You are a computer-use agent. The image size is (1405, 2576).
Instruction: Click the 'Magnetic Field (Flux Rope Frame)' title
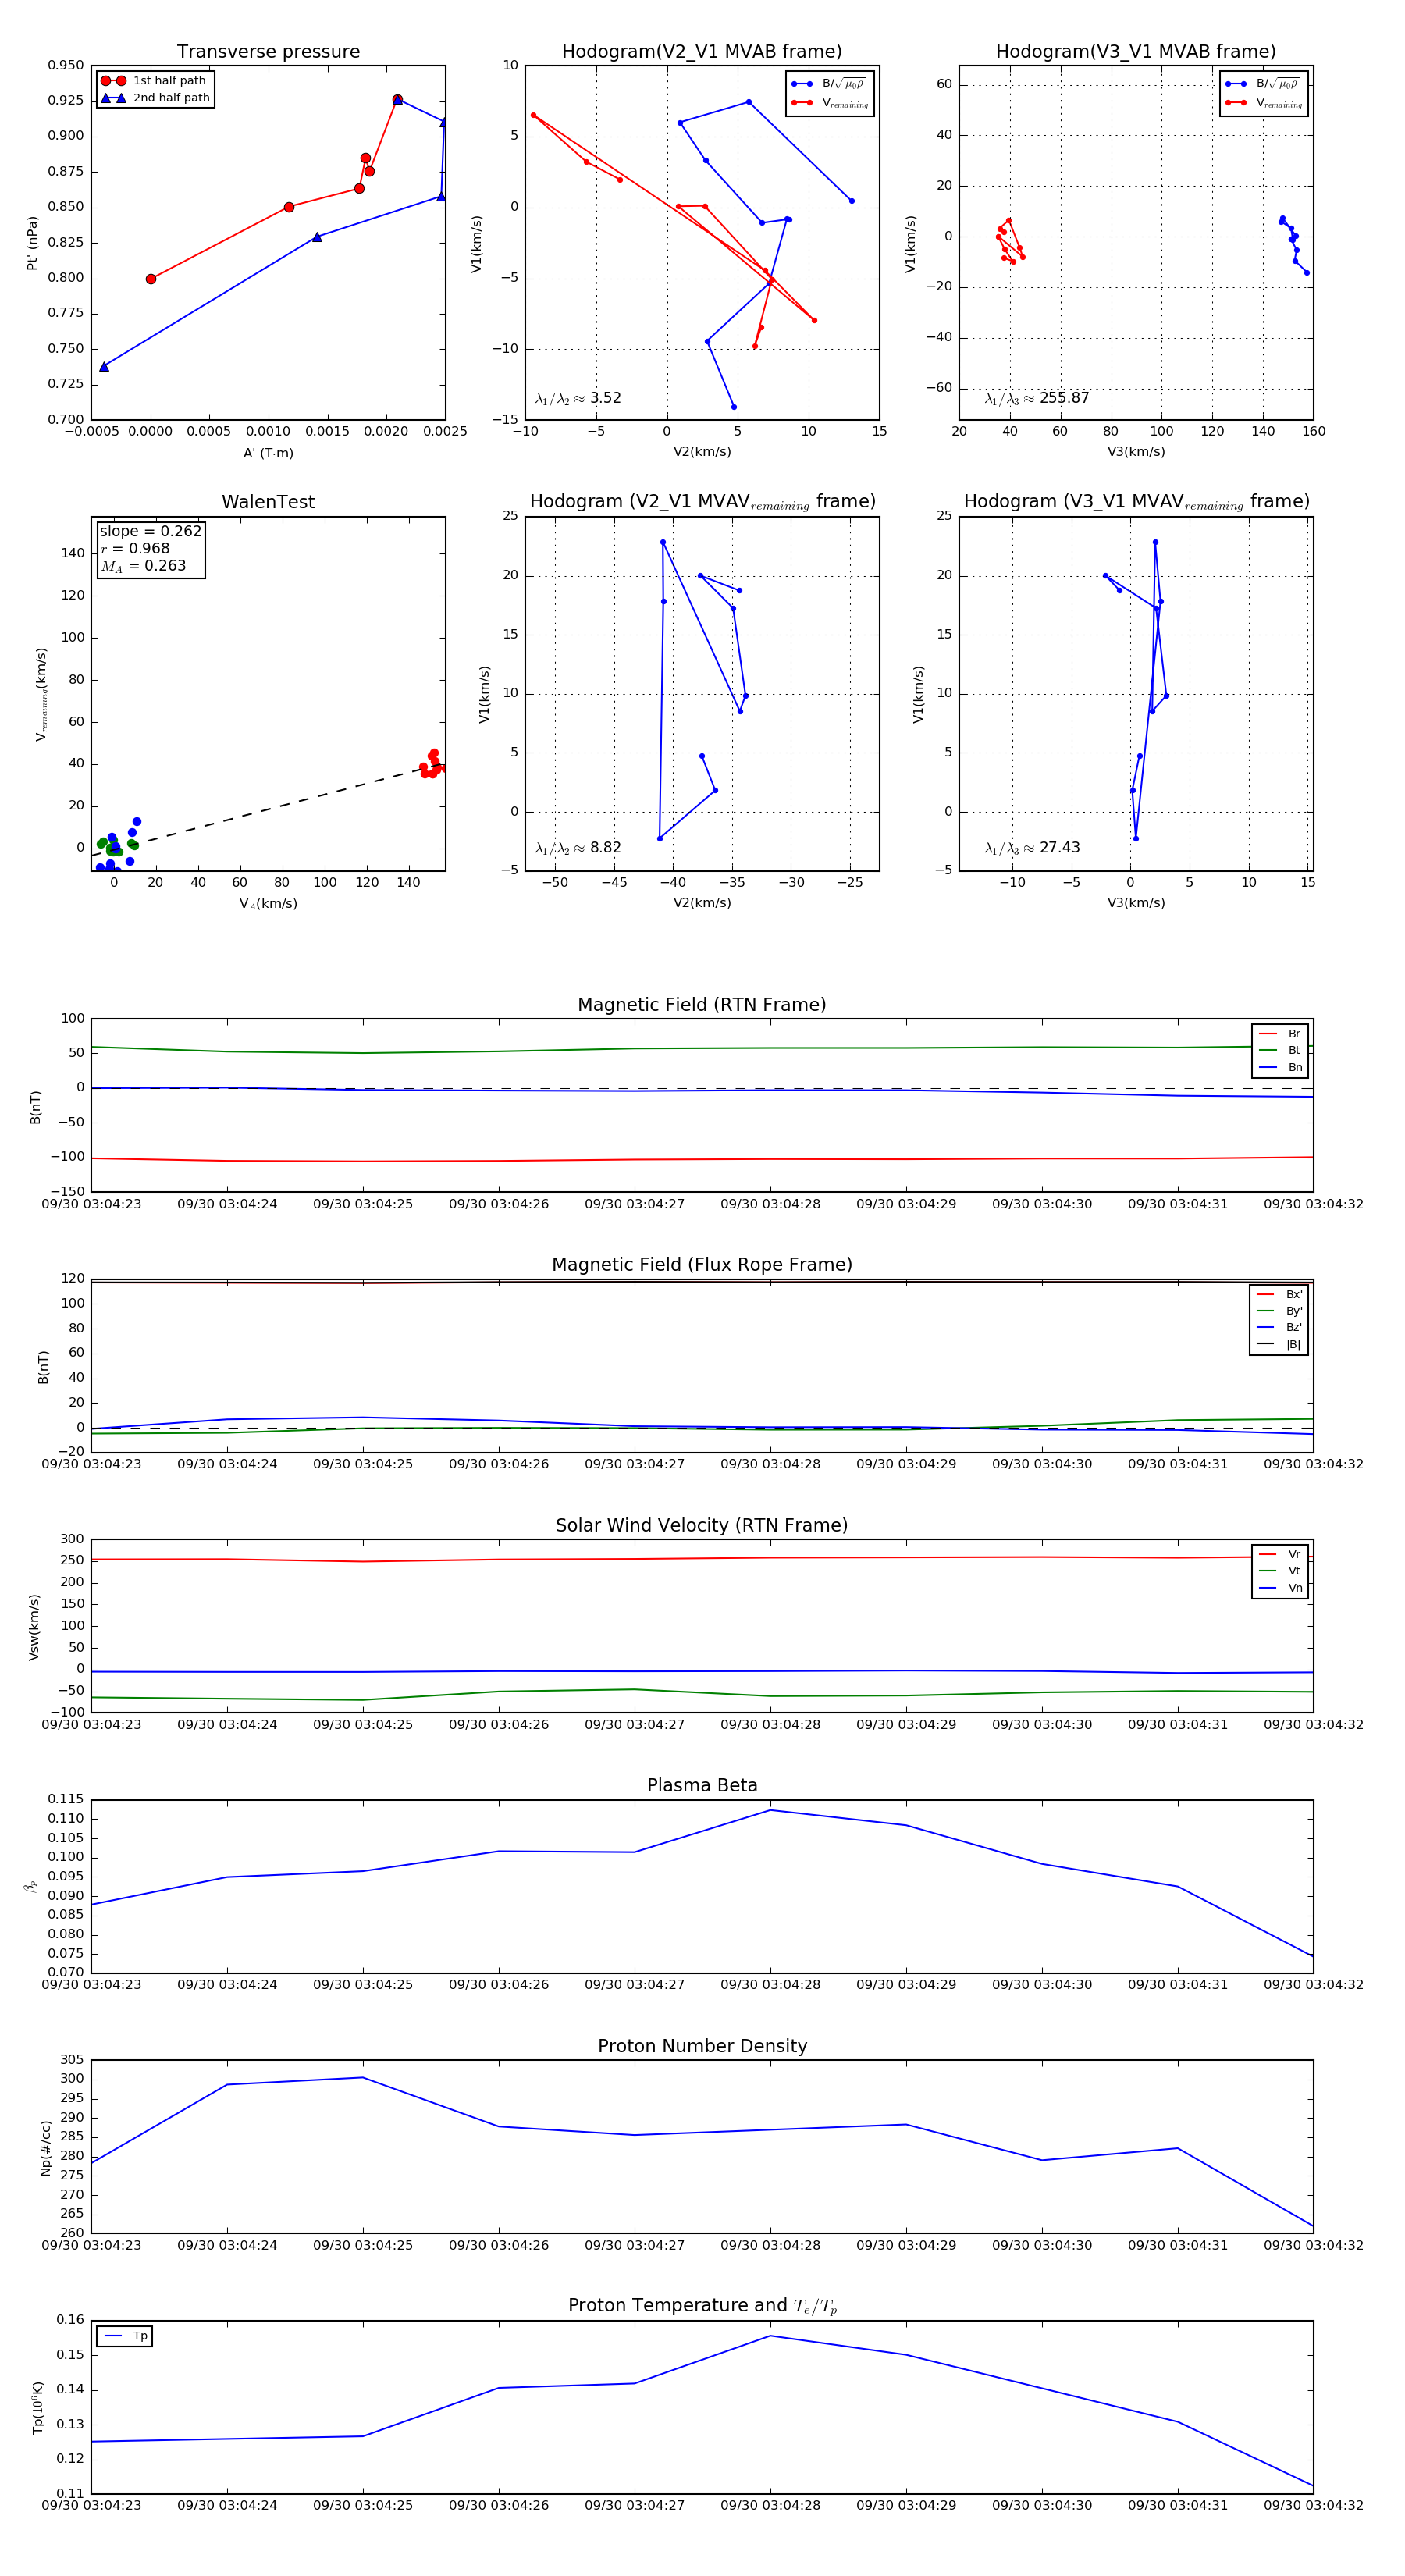(x=702, y=1265)
